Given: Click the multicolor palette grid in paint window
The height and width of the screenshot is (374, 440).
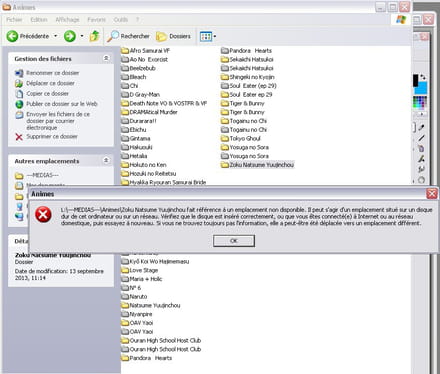Looking at the screenshot, I should pos(420,103).
